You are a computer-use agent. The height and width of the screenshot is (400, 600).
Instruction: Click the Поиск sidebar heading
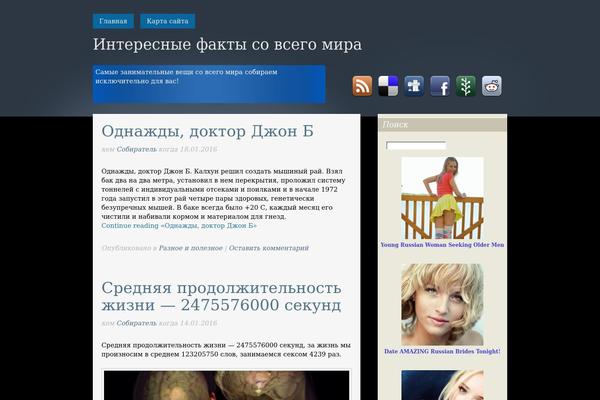[442, 125]
